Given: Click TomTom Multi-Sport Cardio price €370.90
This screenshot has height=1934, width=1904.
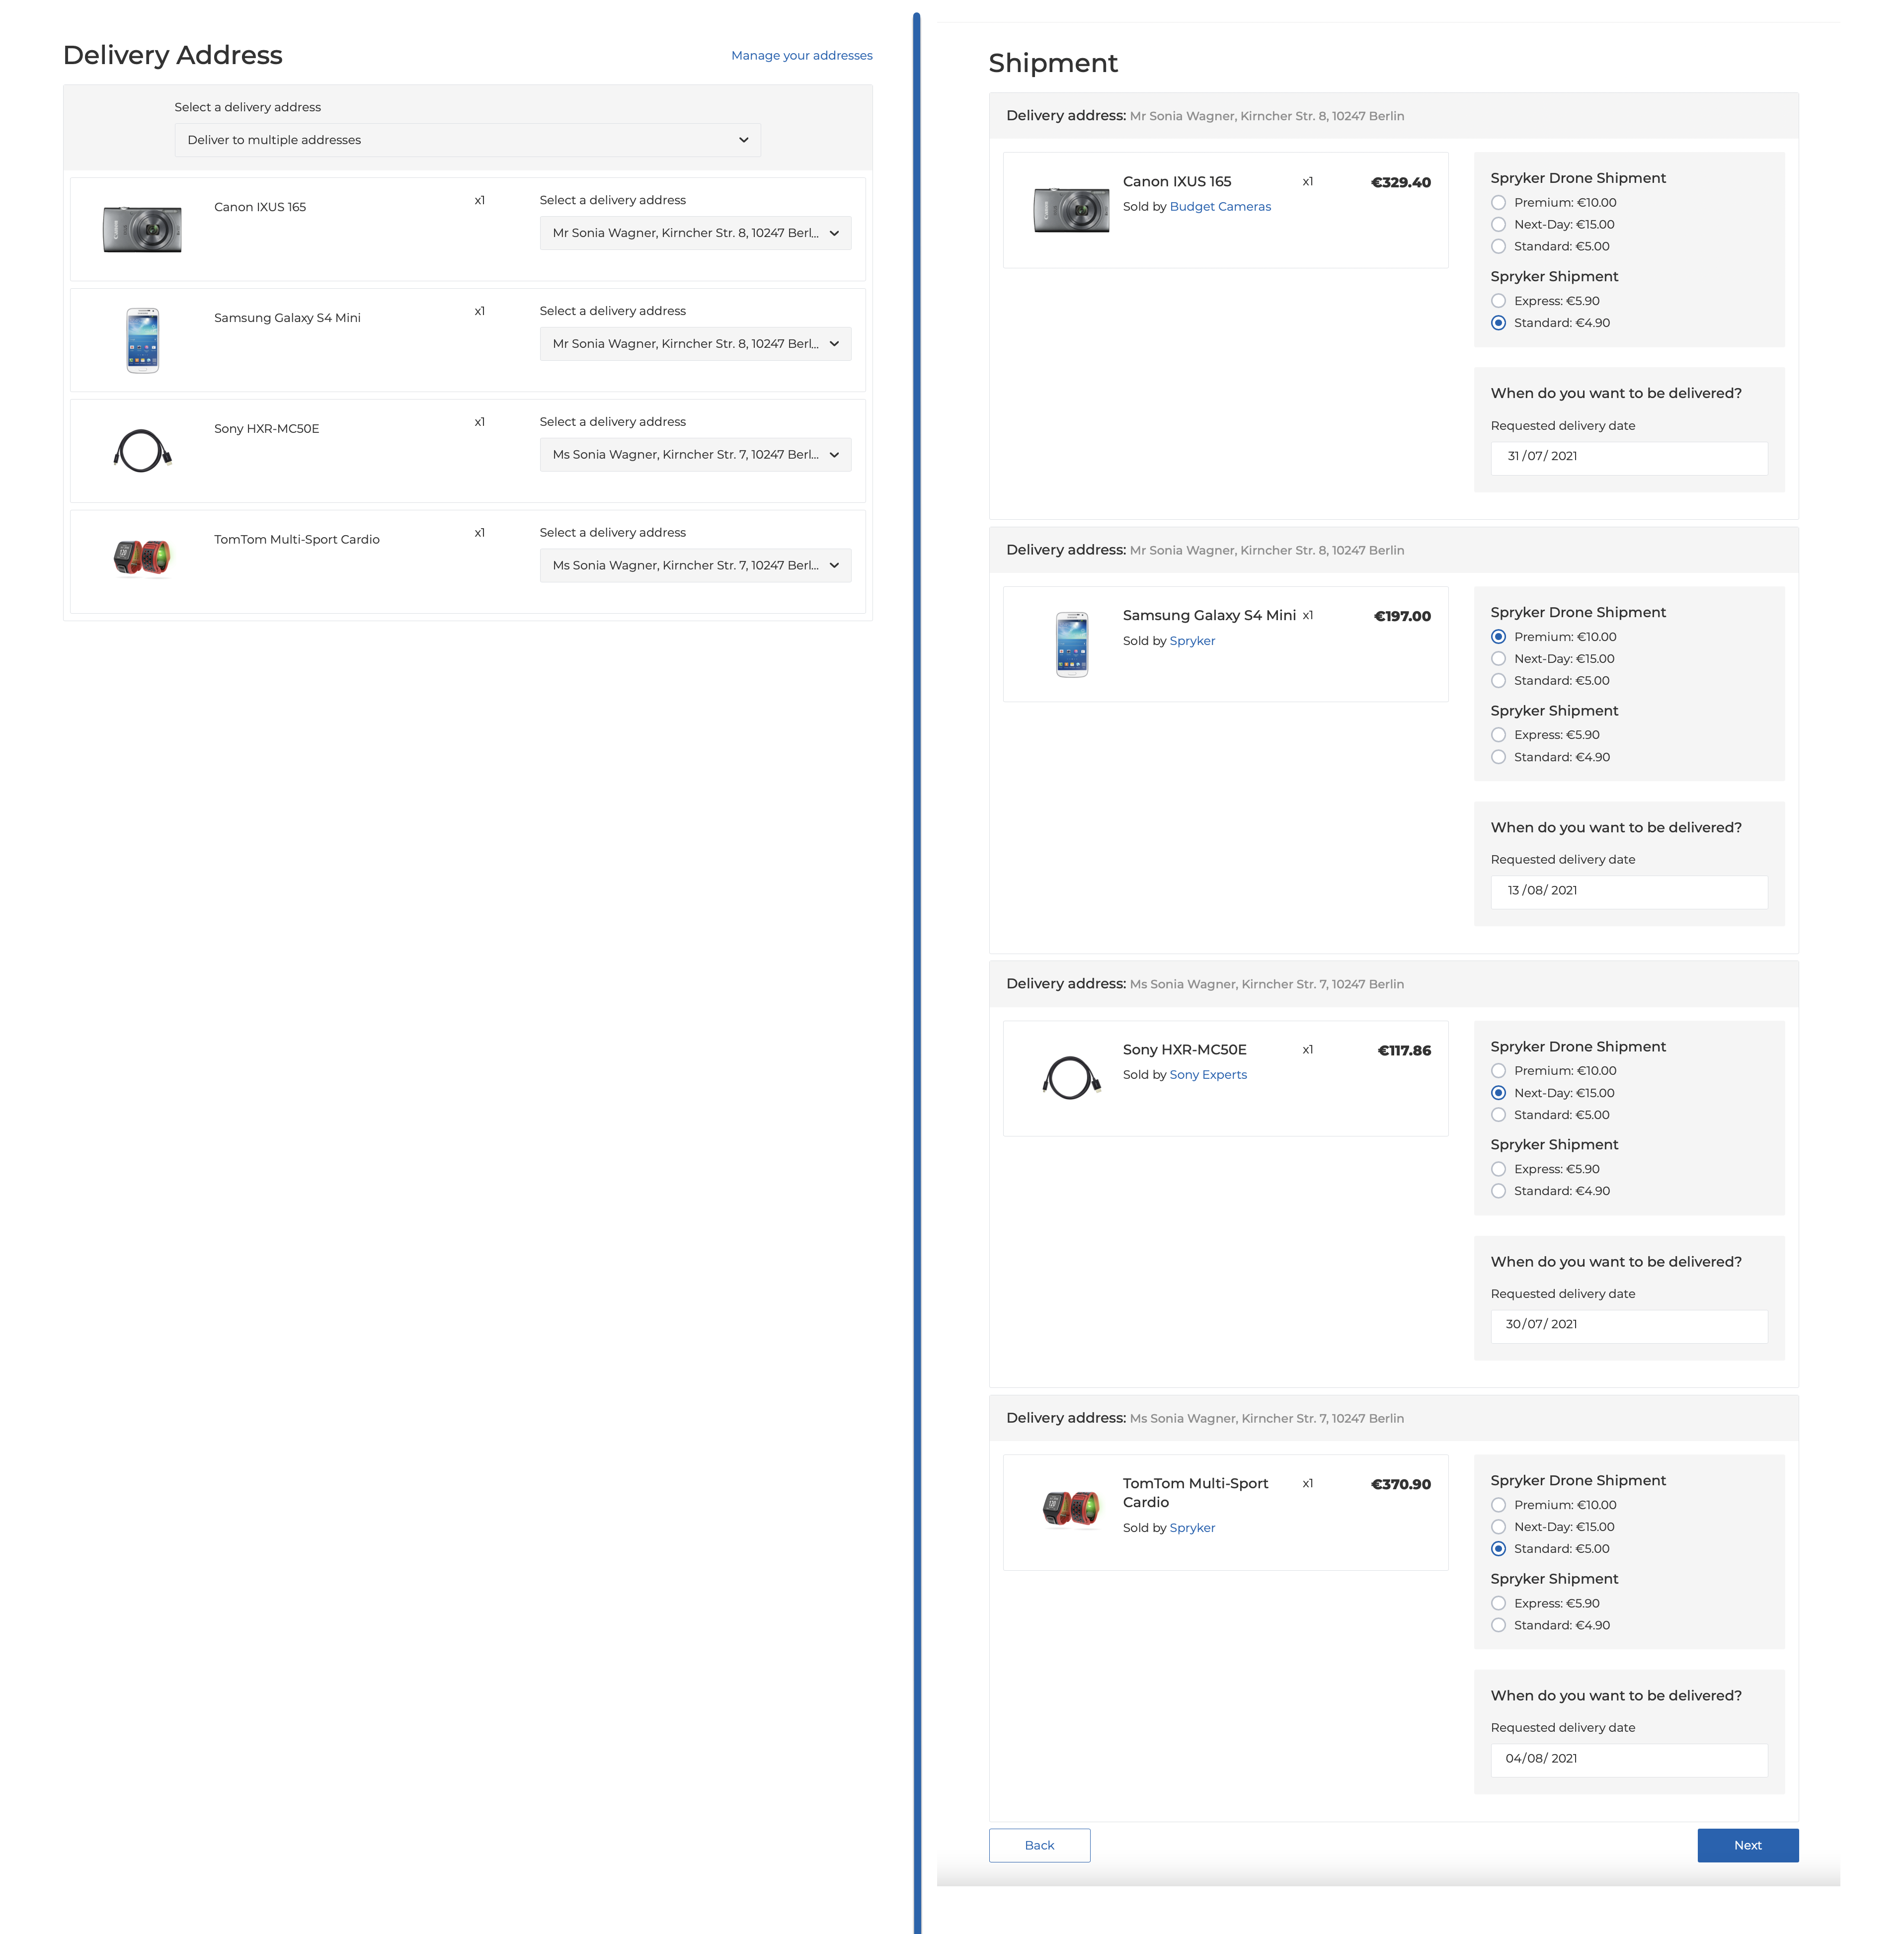Looking at the screenshot, I should coord(1400,1484).
